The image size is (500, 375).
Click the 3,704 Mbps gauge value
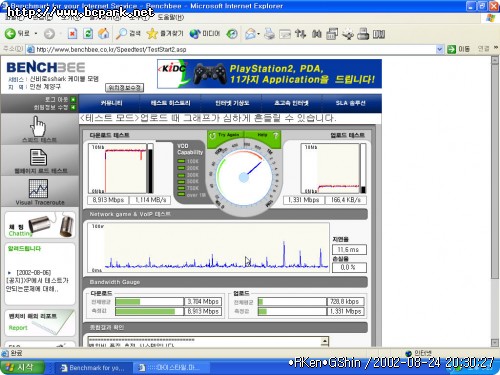click(x=203, y=302)
